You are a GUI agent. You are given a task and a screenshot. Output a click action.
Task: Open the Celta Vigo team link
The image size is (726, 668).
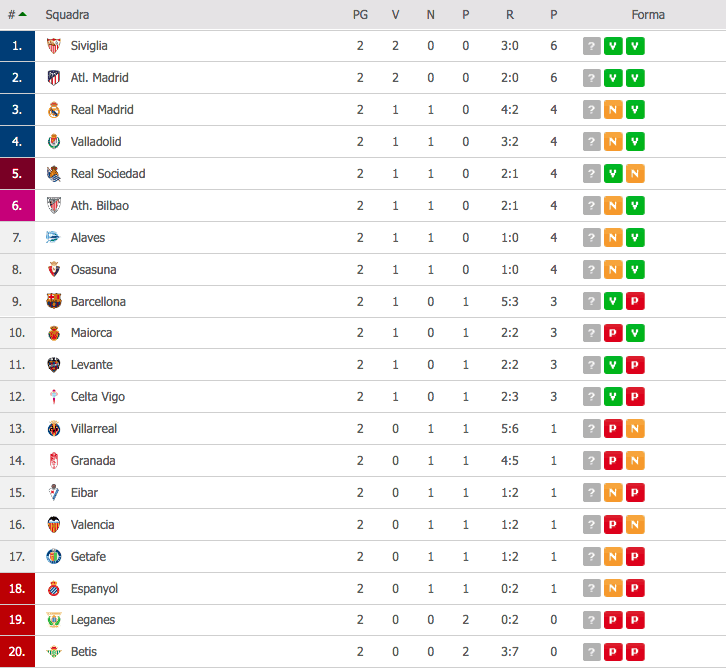tap(98, 397)
